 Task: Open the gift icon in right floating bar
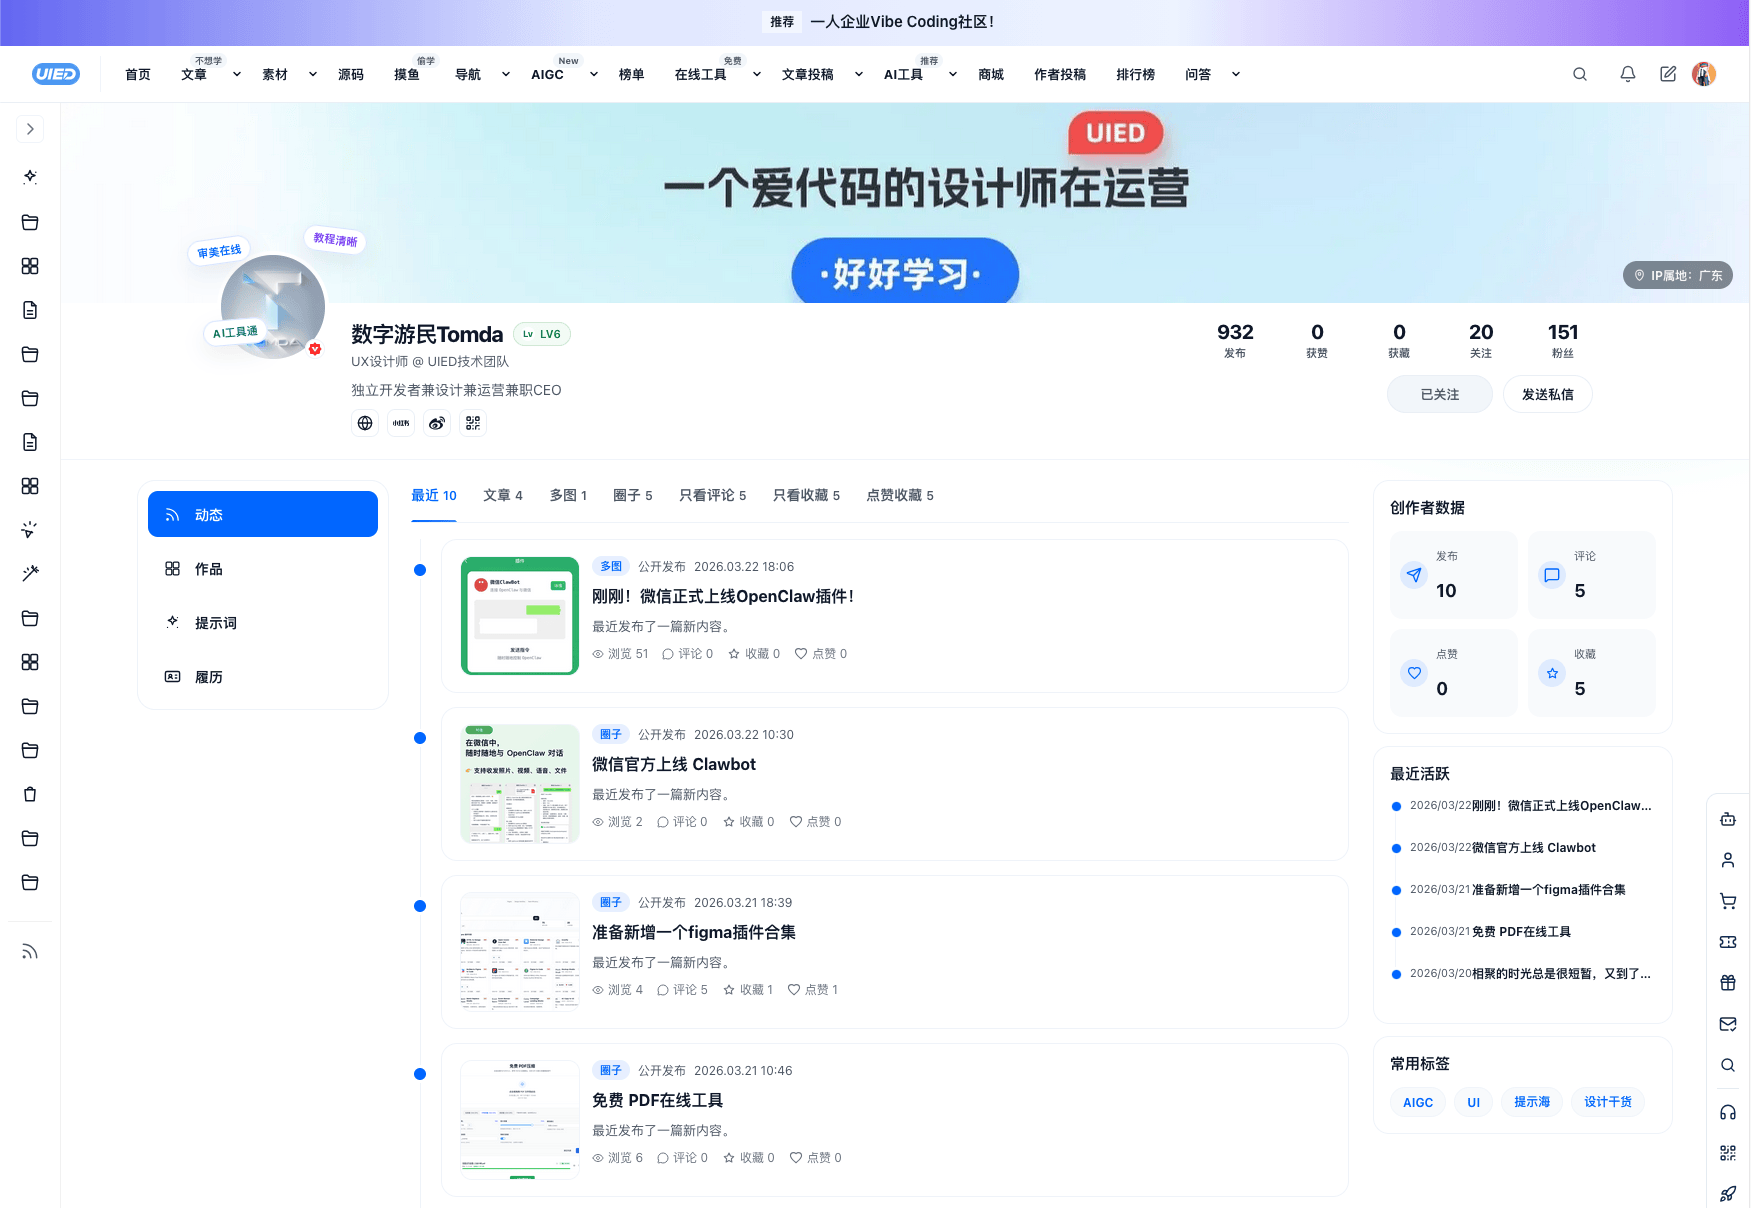1728,983
